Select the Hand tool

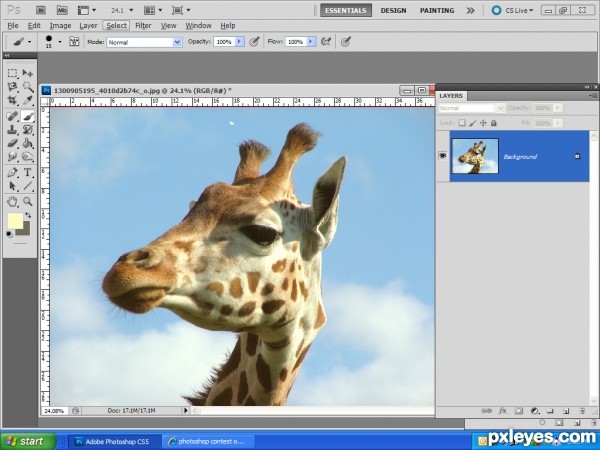pos(13,201)
